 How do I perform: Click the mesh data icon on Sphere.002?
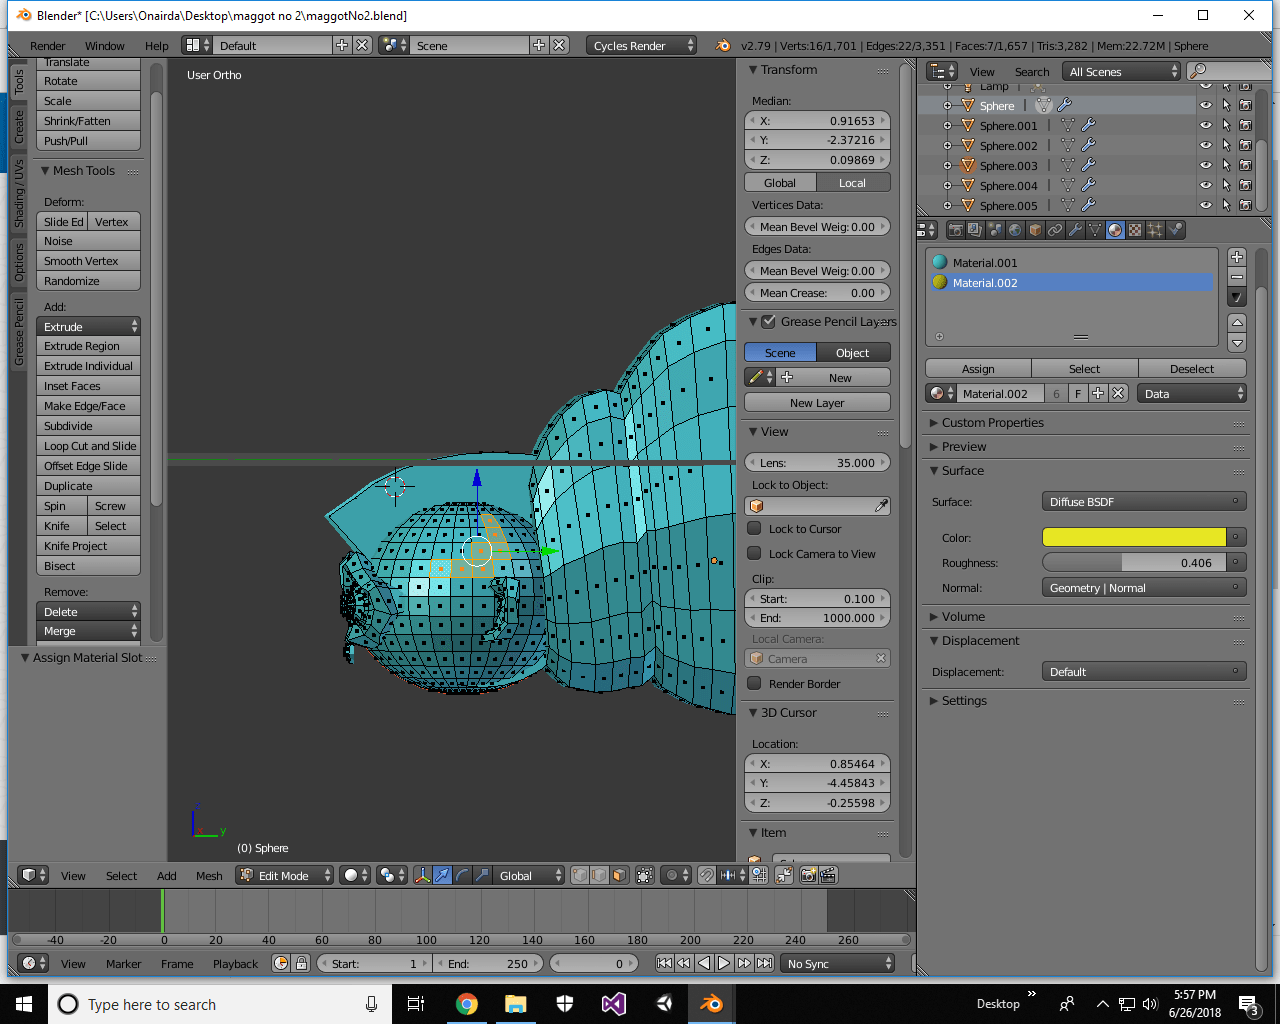(1067, 145)
